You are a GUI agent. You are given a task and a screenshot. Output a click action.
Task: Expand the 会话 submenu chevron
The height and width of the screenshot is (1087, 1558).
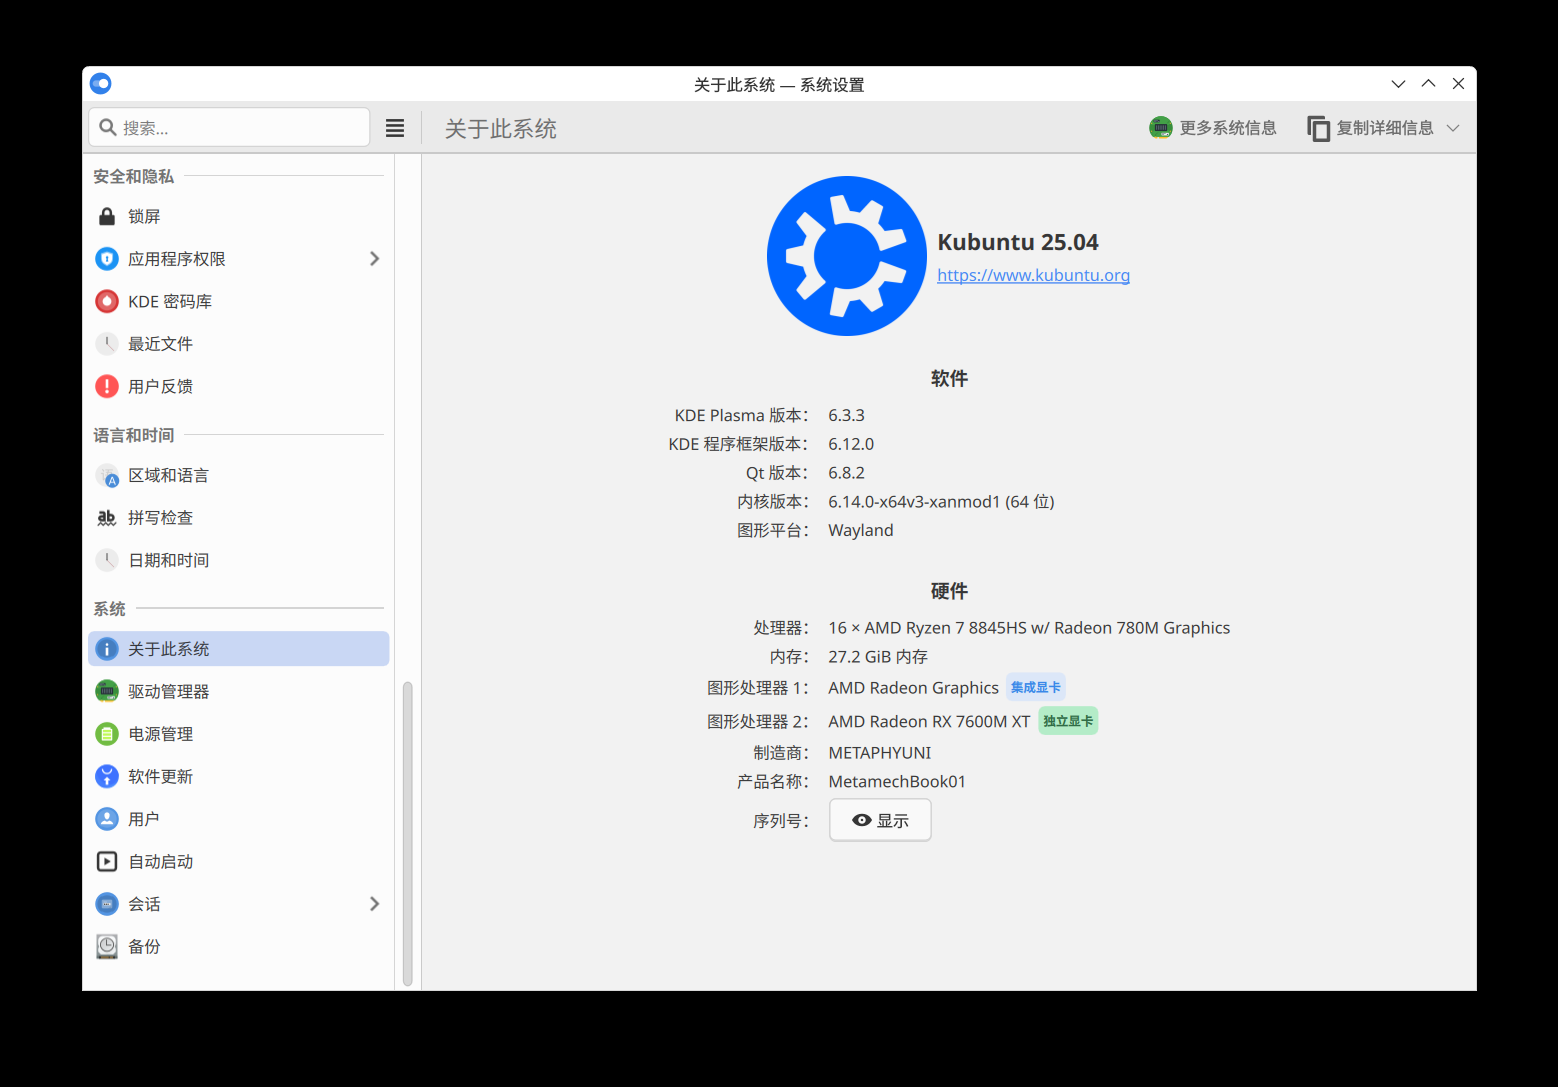tap(375, 904)
